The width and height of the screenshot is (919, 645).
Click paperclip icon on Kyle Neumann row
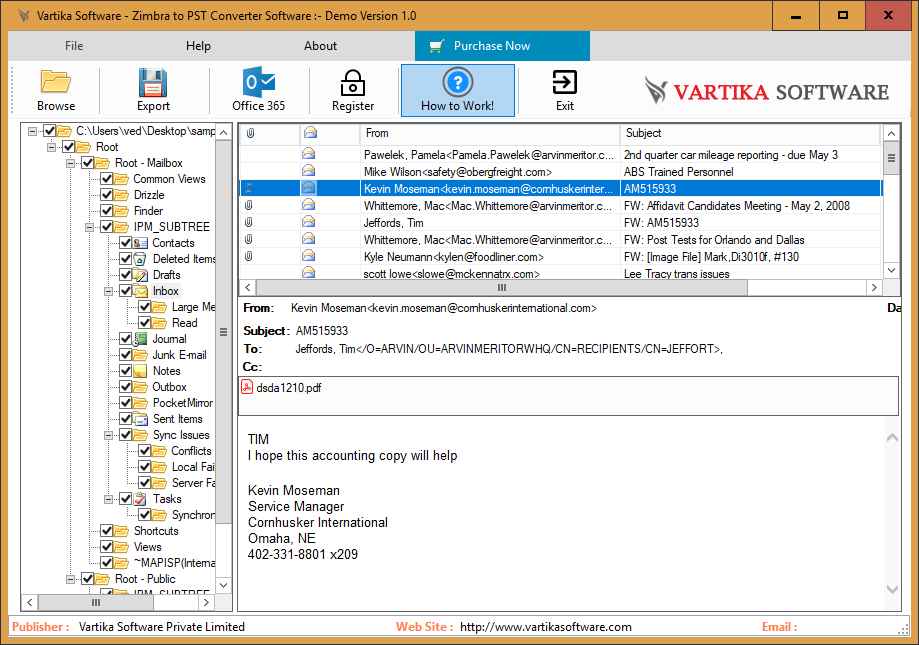(249, 256)
